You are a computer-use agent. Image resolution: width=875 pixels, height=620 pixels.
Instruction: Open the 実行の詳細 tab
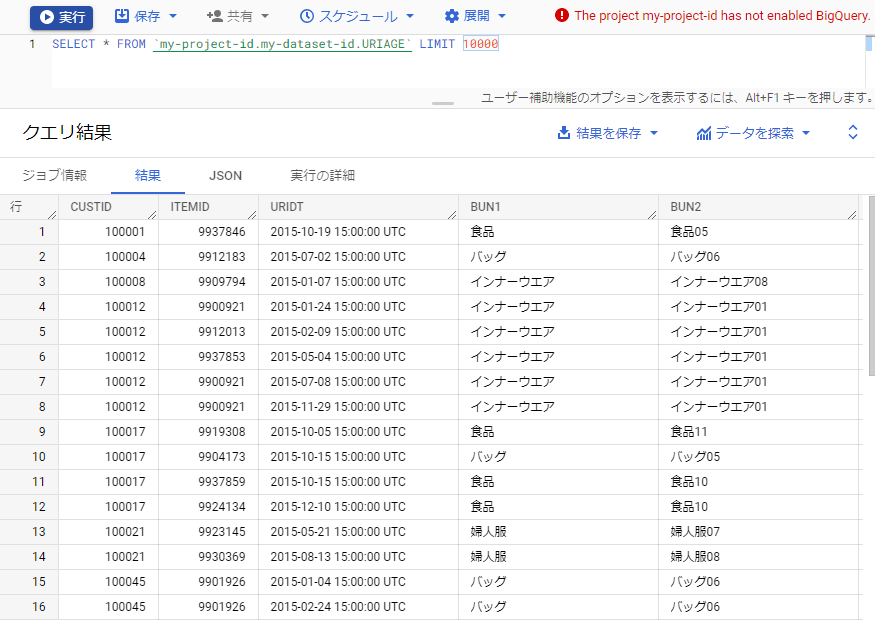(x=322, y=175)
